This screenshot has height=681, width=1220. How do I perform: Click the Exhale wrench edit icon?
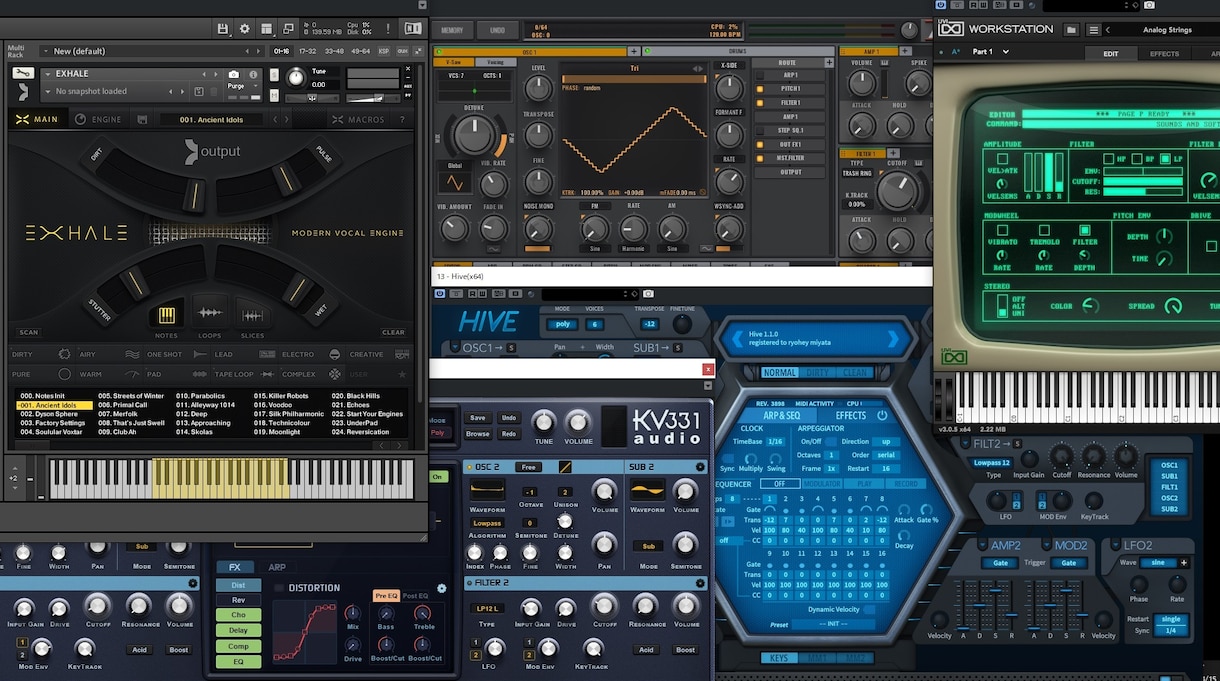(x=22, y=73)
